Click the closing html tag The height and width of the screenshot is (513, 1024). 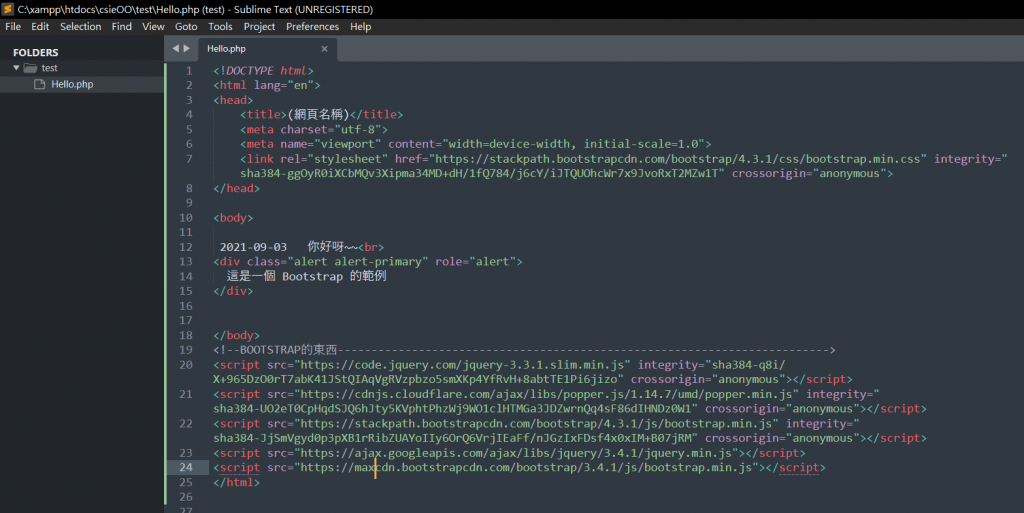tap(236, 482)
